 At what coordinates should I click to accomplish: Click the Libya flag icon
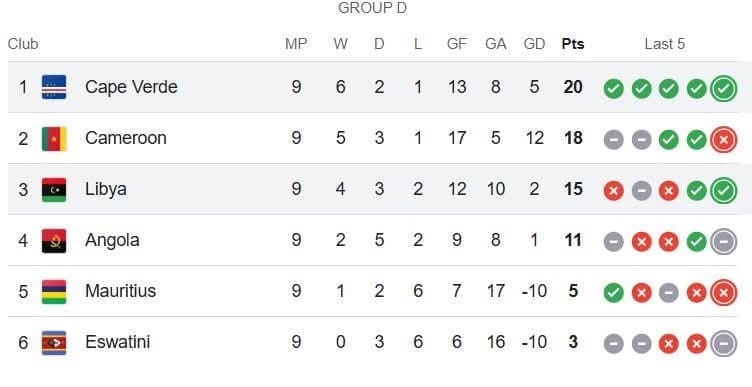(54, 189)
